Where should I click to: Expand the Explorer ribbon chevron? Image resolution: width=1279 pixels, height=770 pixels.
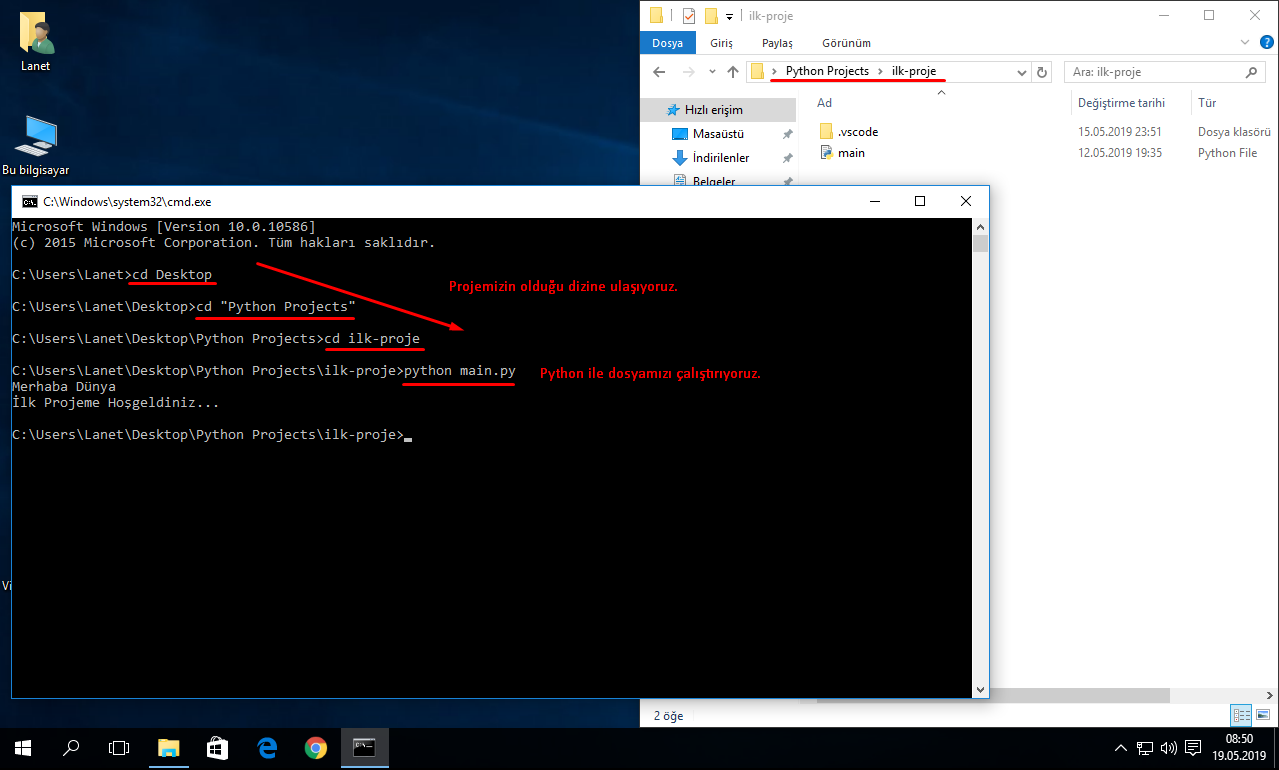tap(1245, 43)
